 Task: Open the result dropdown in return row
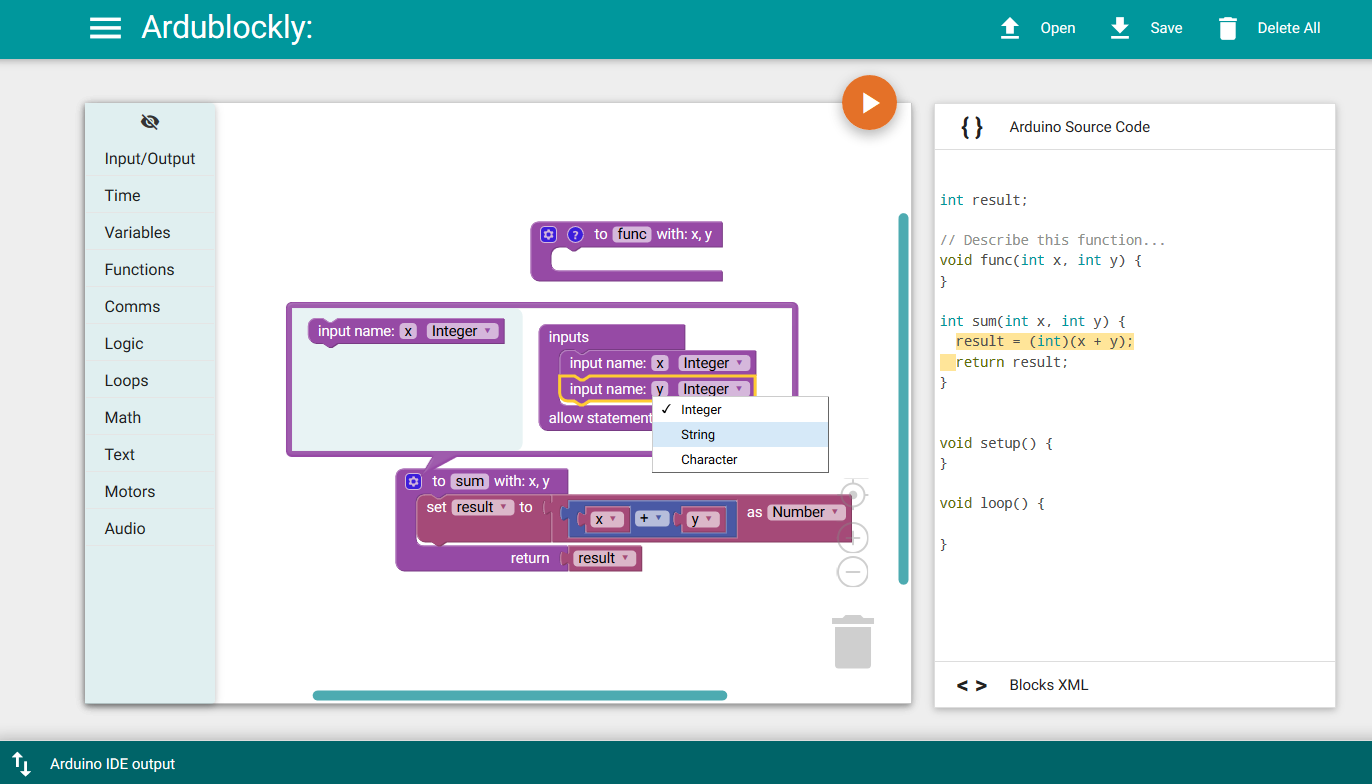[x=605, y=558]
